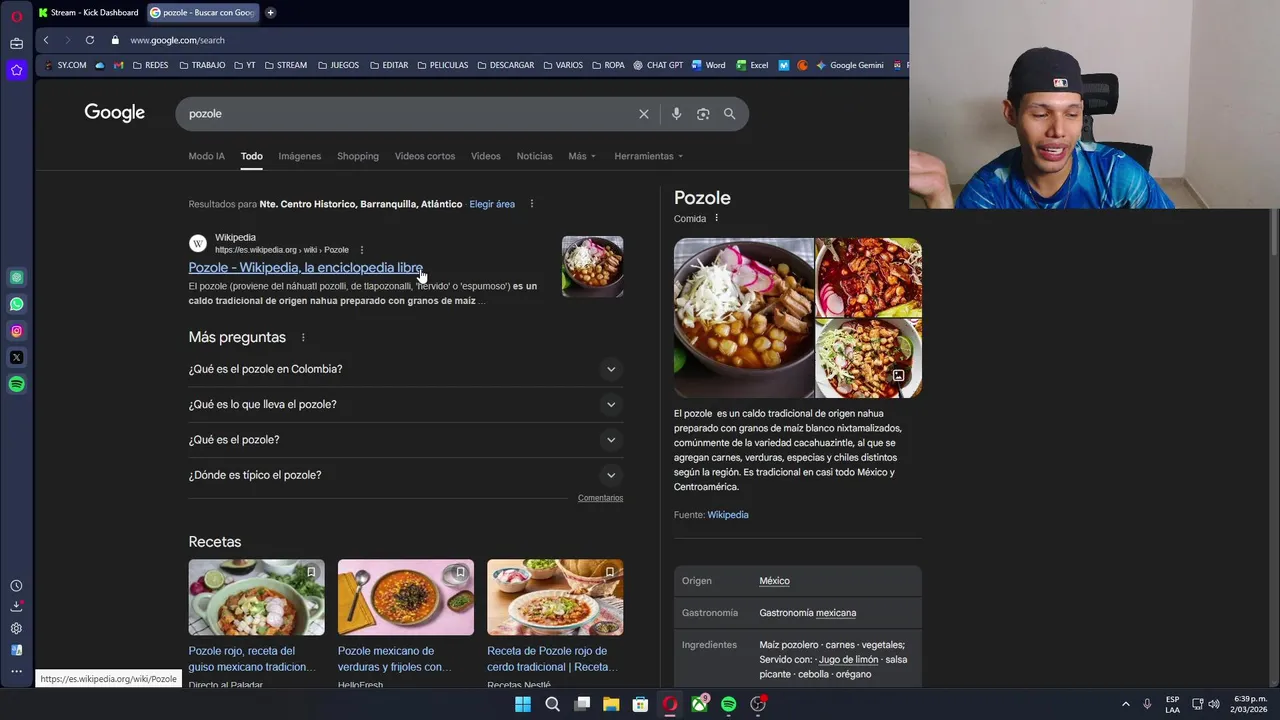
Task: Open options dots beside Comida label
Action: click(x=716, y=218)
